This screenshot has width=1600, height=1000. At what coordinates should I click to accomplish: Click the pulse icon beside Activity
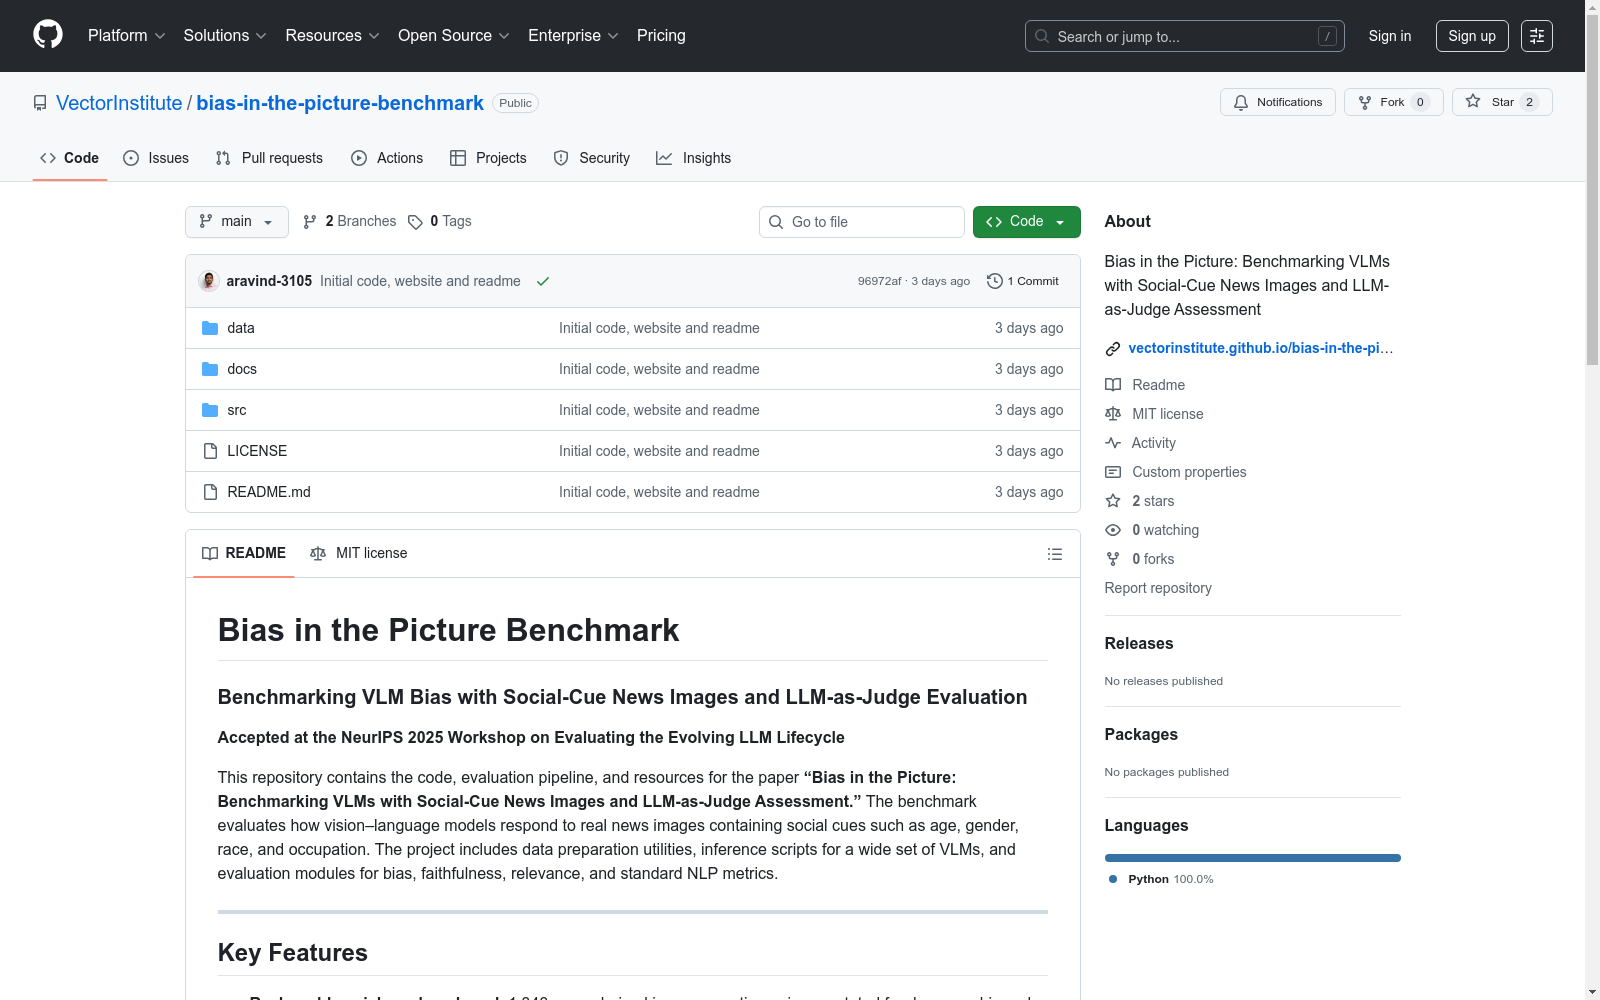1113,443
